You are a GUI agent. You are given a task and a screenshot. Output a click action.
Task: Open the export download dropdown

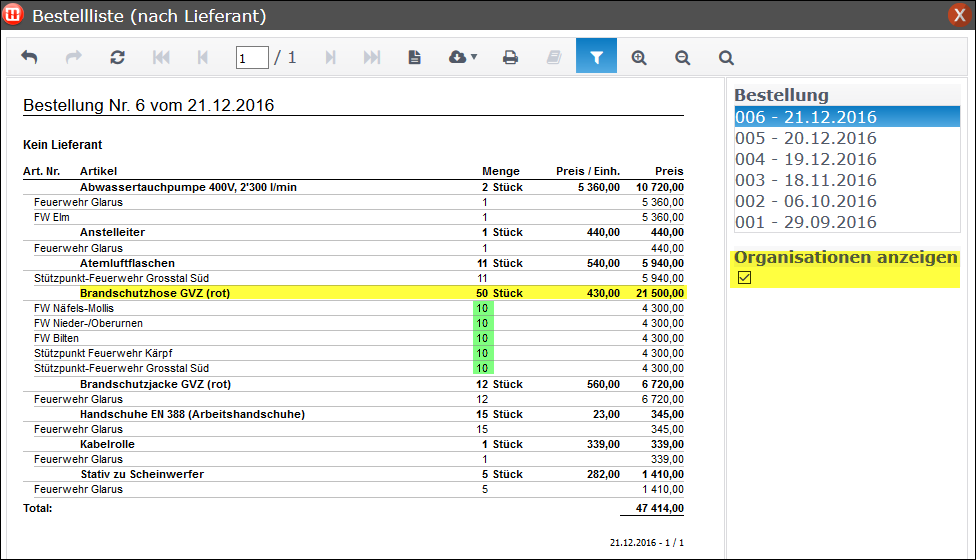pyautogui.click(x=462, y=58)
